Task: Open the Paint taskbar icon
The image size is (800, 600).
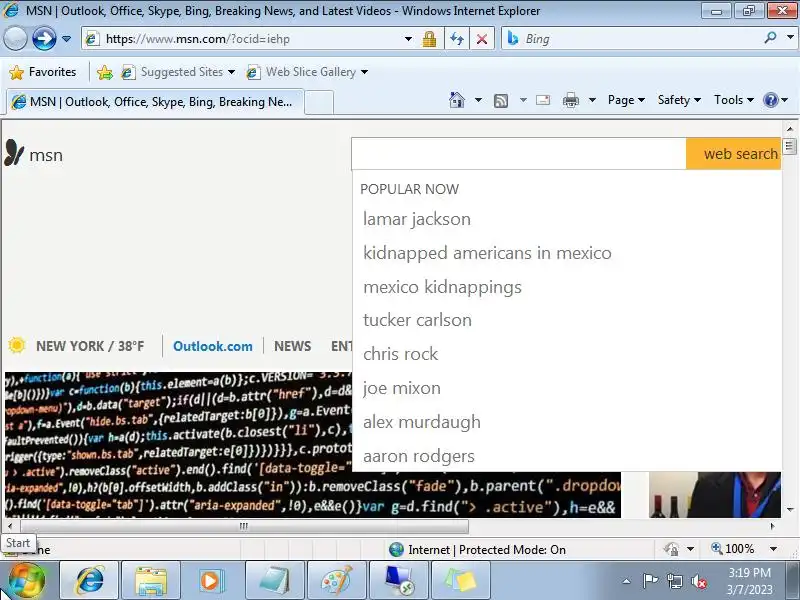Action: click(x=336, y=581)
